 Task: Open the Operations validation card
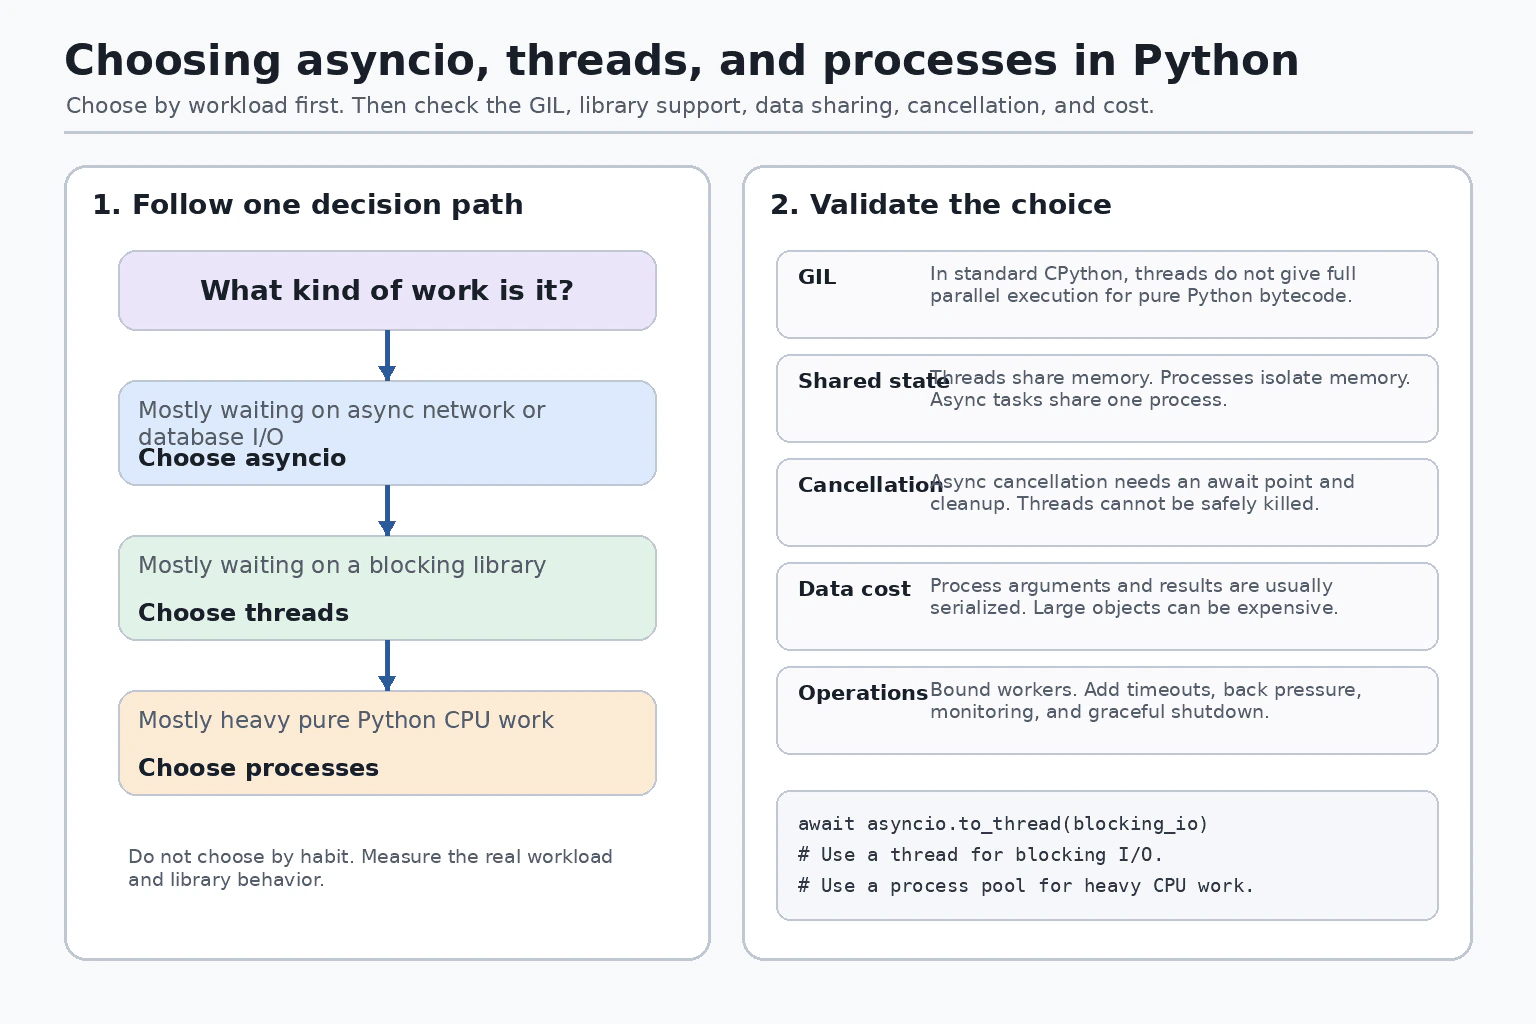click(1107, 710)
